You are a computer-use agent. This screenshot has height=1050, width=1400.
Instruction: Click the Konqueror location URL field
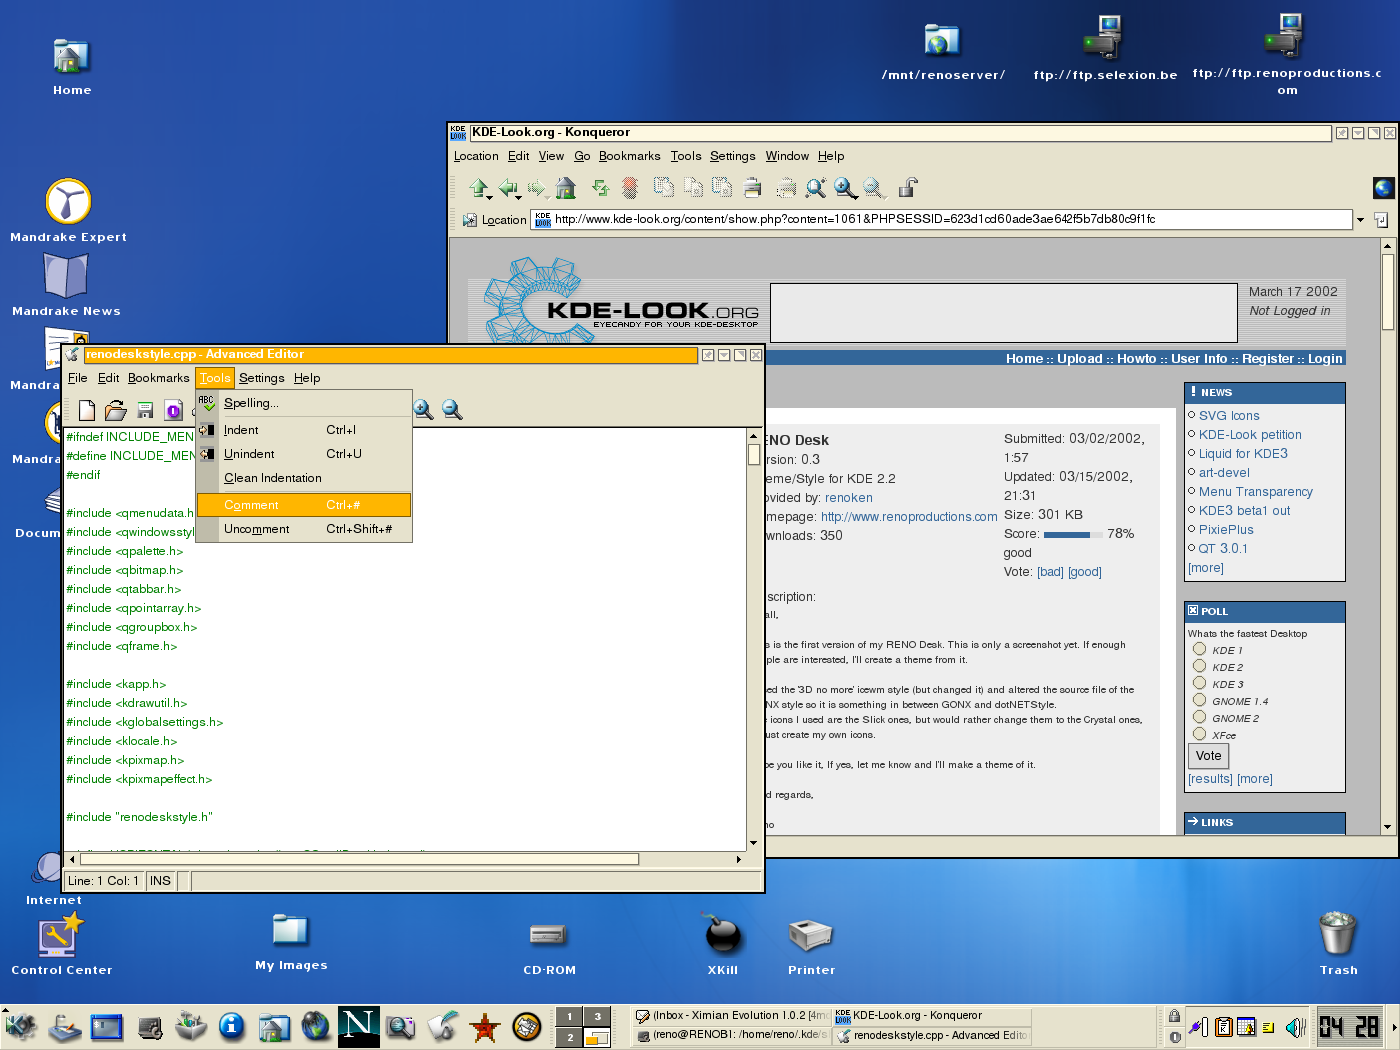pyautogui.click(x=943, y=219)
